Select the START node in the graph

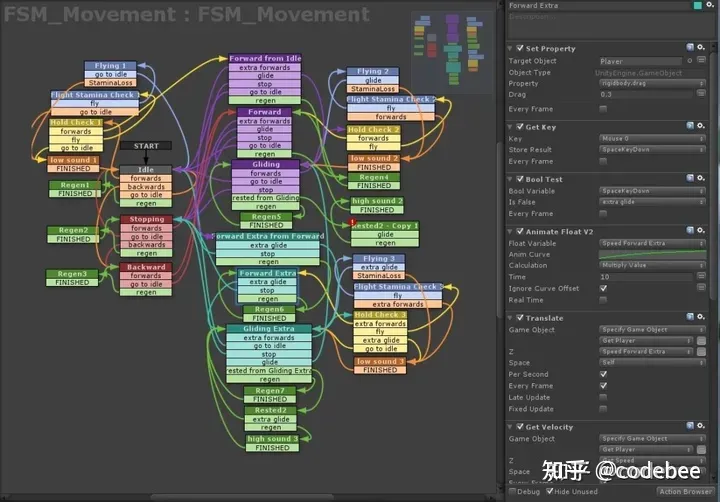pos(145,146)
